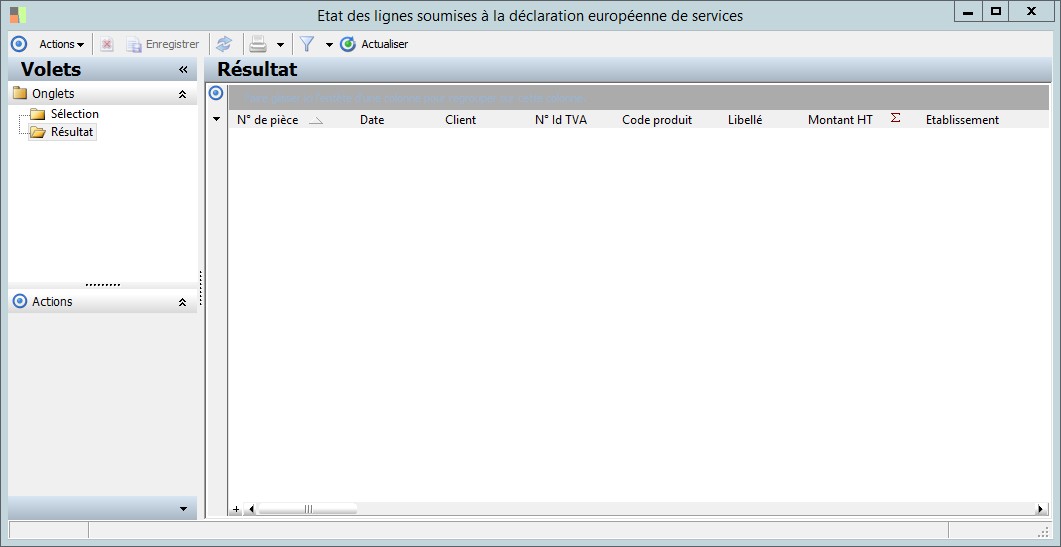This screenshot has width=1061, height=547.
Task: Click the printer icon in toolbar
Action: [x=258, y=44]
